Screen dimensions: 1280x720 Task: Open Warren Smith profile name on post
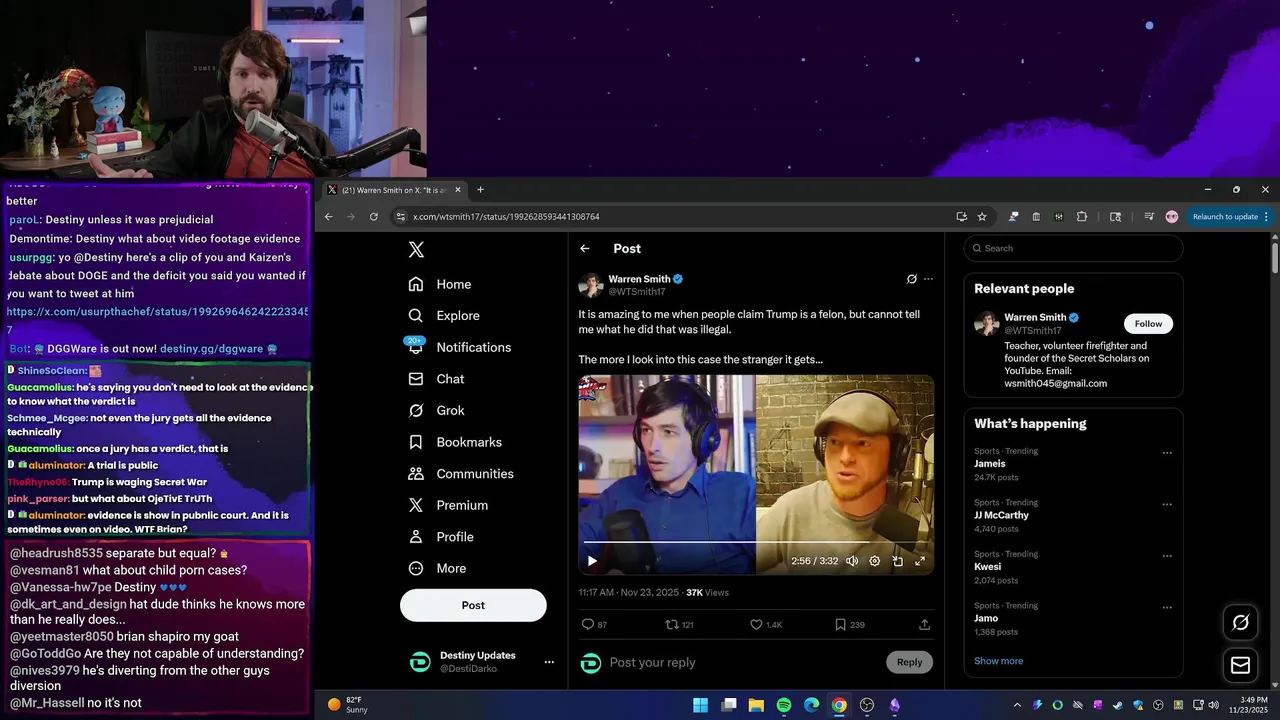[639, 279]
